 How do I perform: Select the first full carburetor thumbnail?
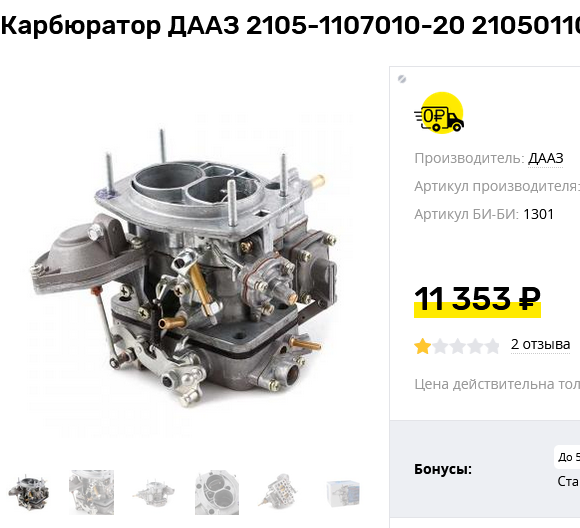[28, 492]
